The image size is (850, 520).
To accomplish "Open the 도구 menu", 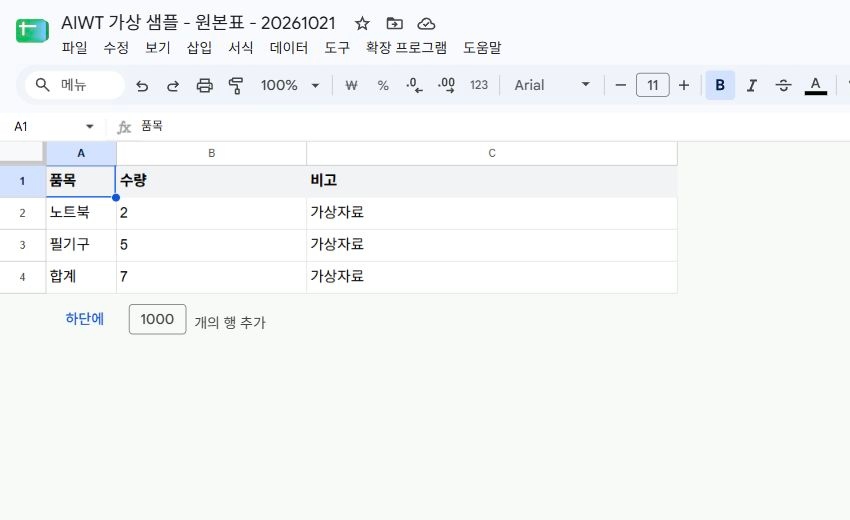I will click(x=337, y=48).
